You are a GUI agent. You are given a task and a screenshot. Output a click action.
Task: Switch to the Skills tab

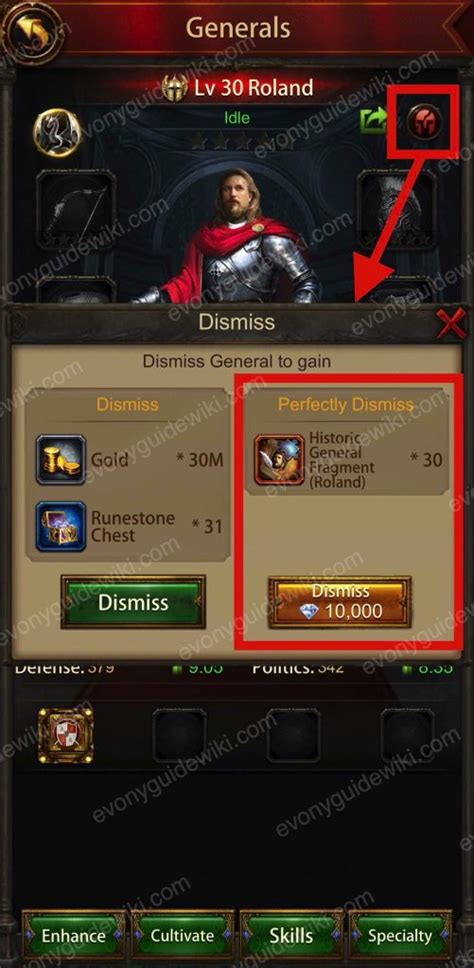coord(291,935)
